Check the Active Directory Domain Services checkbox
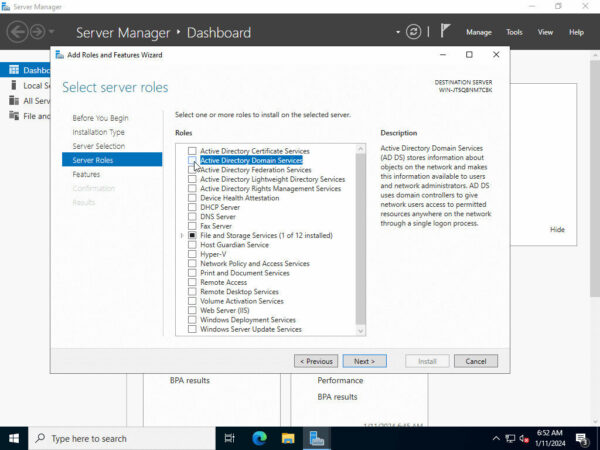 pos(192,160)
